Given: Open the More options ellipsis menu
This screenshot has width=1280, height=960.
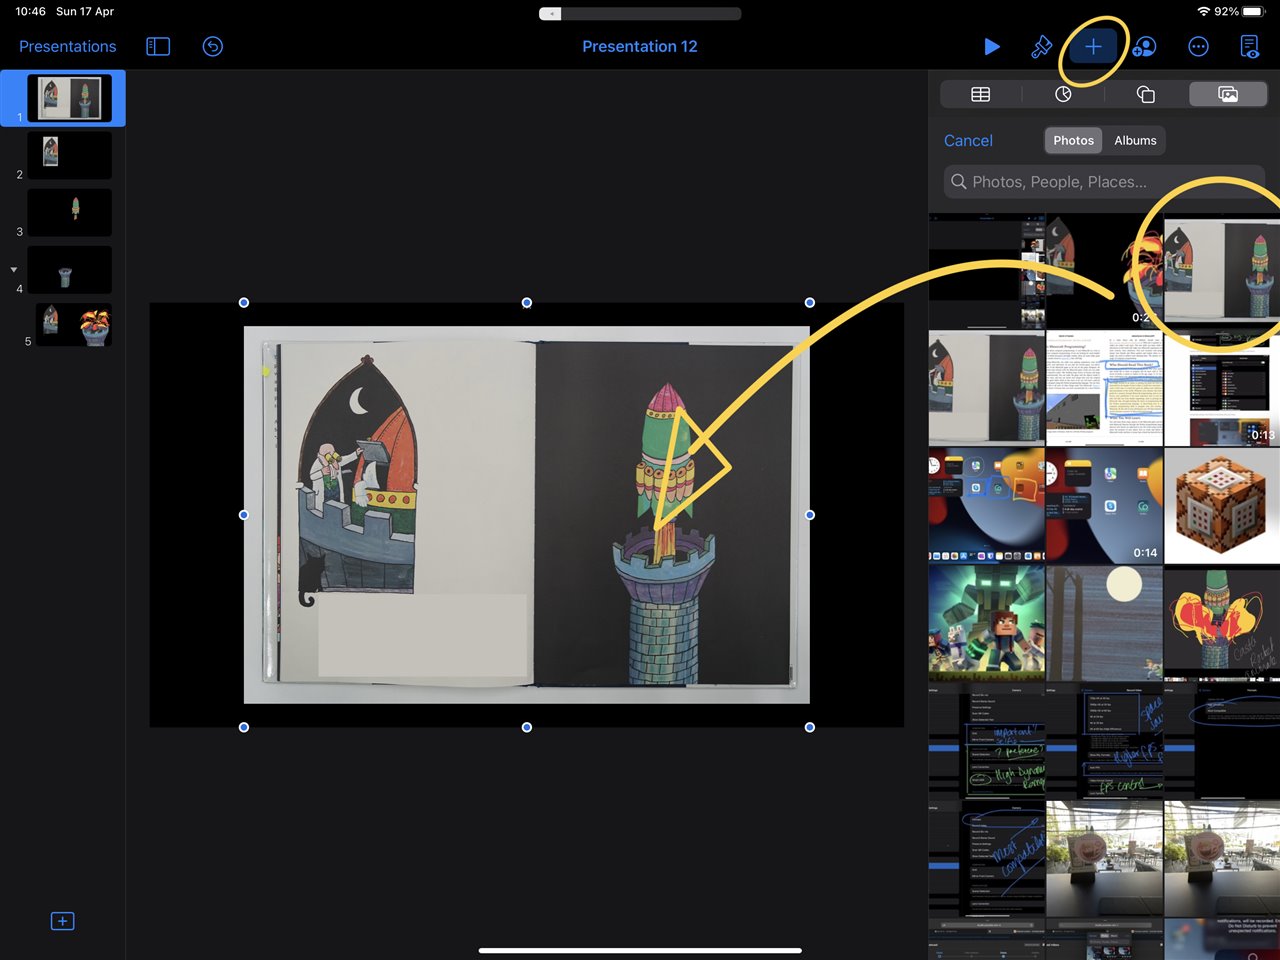Looking at the screenshot, I should click(1198, 46).
